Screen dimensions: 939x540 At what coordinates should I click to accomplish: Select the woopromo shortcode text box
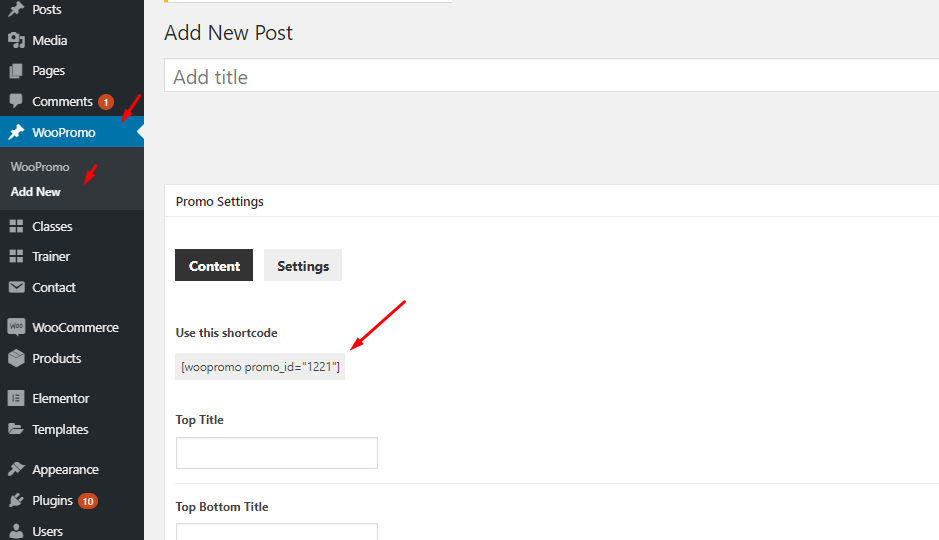(x=260, y=366)
